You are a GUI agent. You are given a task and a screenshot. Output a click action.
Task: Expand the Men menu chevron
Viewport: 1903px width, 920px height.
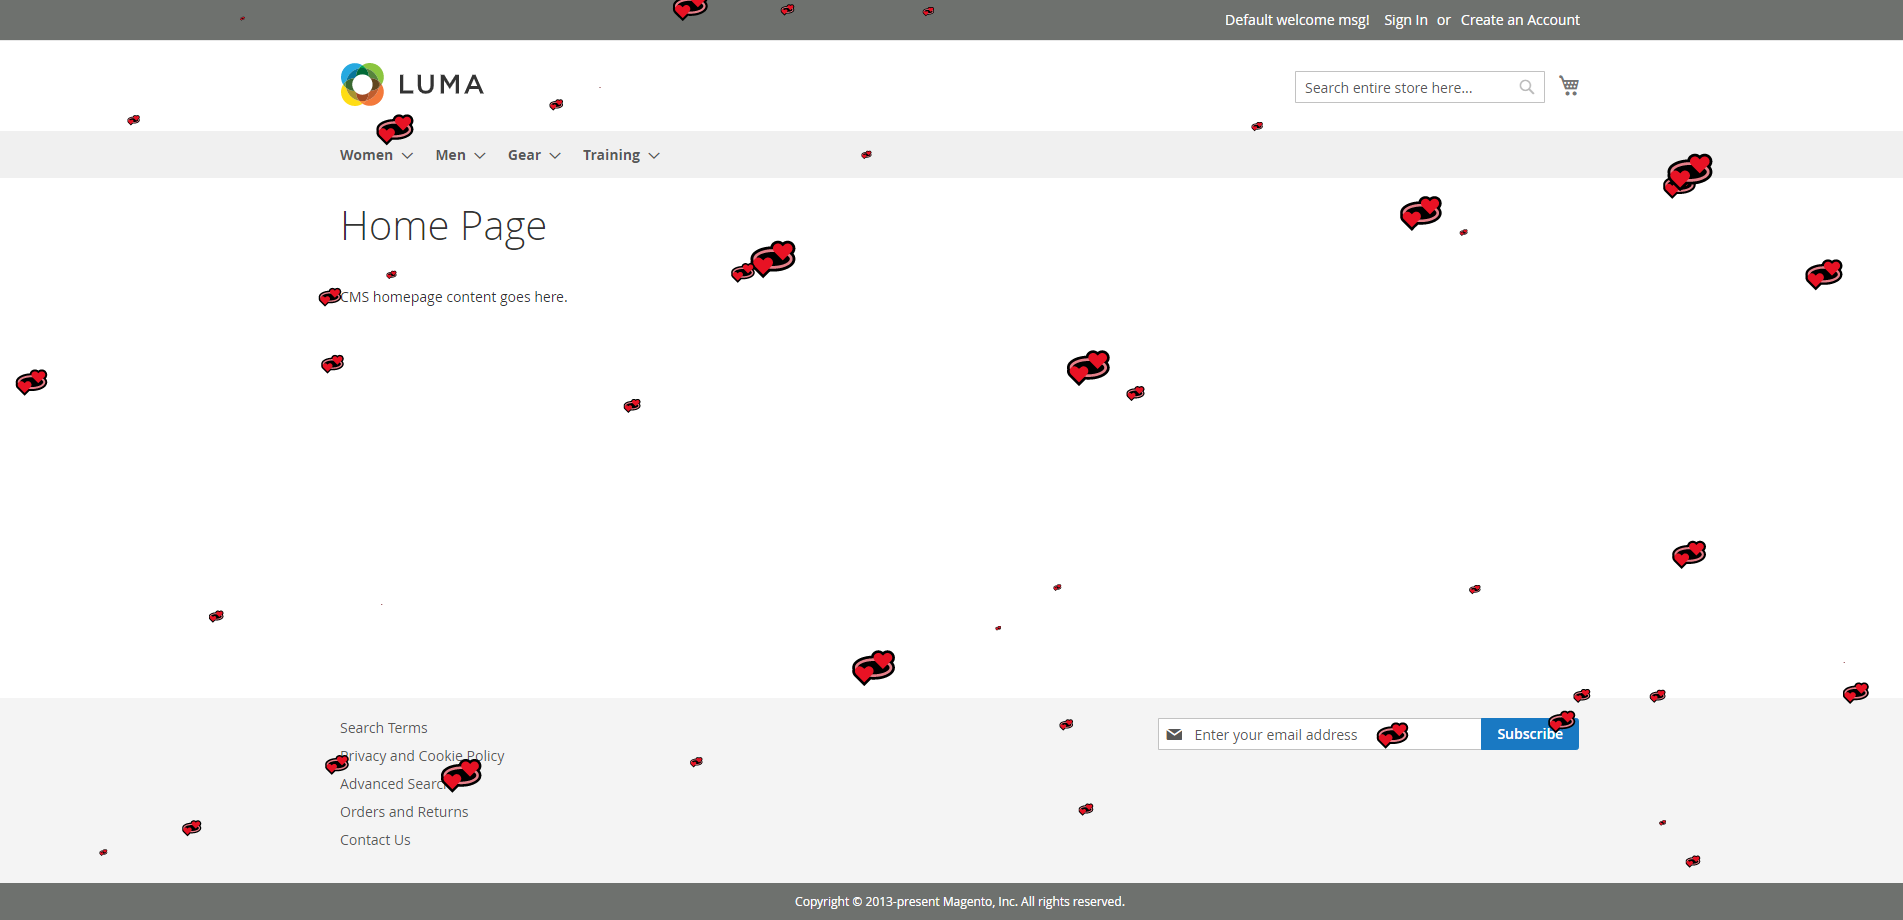[480, 156]
